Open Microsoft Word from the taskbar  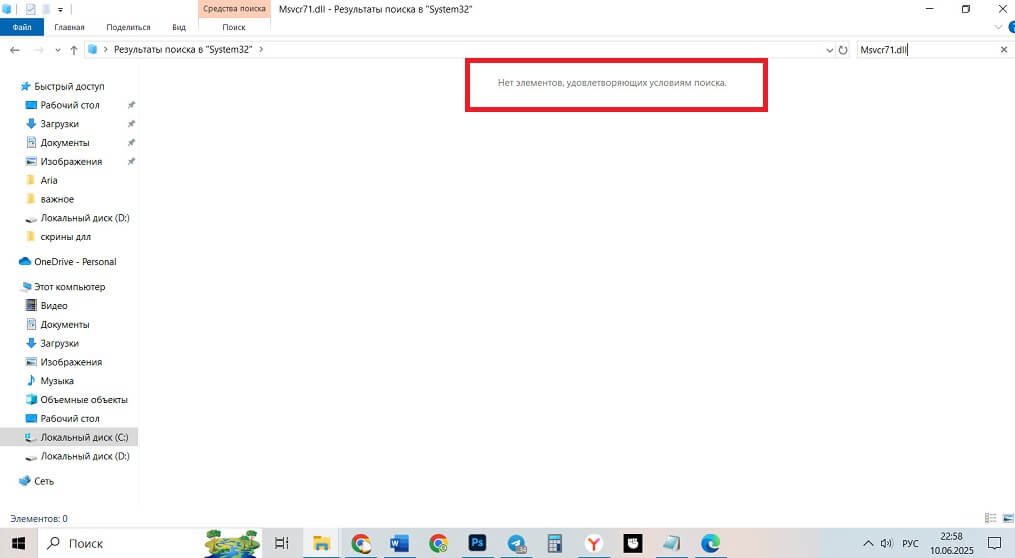click(399, 543)
